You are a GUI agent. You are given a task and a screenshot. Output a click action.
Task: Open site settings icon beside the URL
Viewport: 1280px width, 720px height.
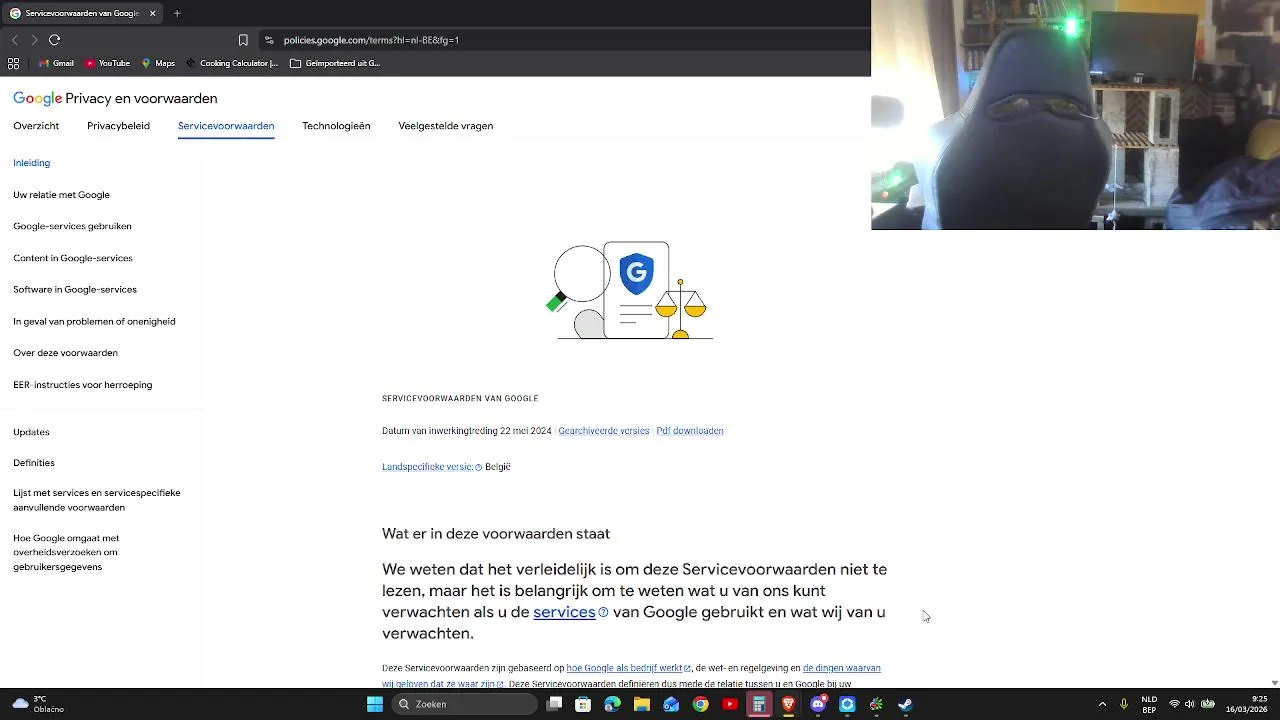[269, 40]
